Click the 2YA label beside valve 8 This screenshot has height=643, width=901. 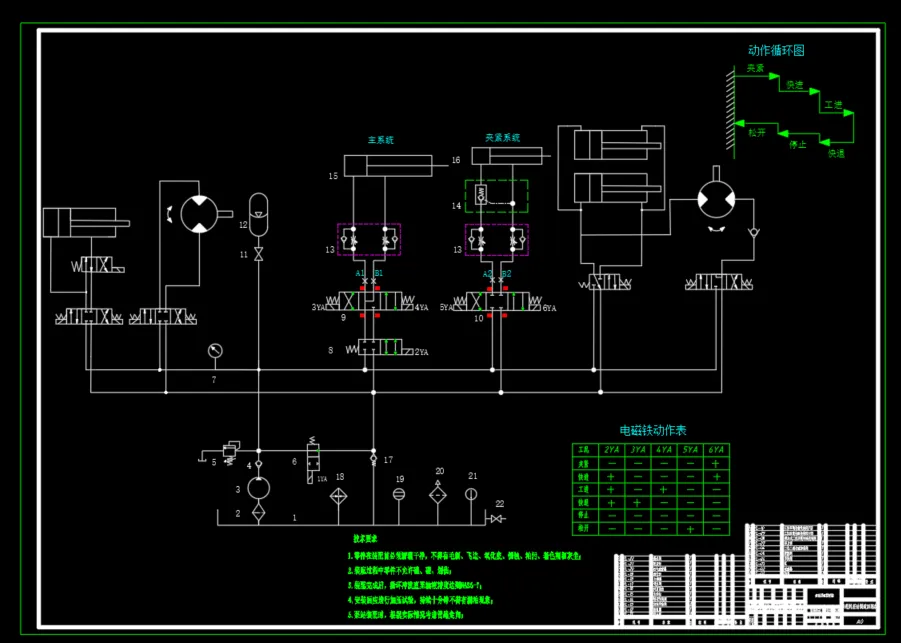(422, 352)
